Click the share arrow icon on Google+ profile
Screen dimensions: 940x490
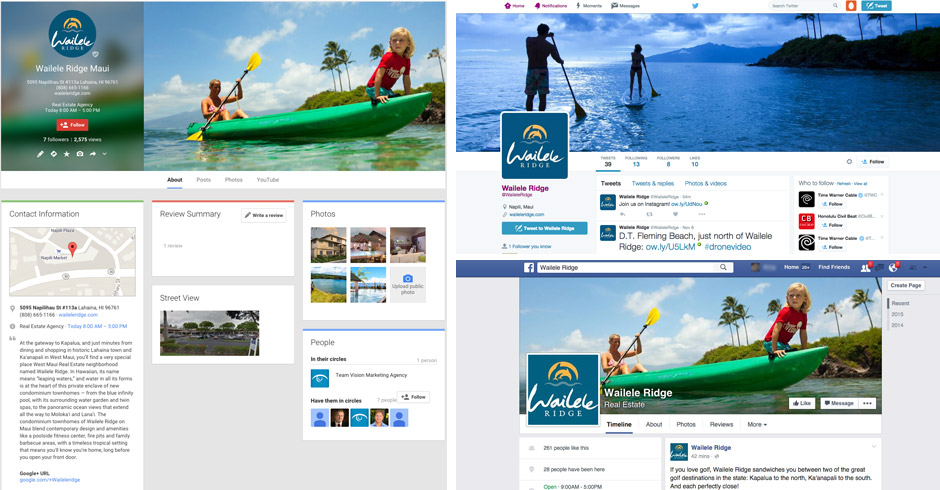pyautogui.click(x=93, y=154)
